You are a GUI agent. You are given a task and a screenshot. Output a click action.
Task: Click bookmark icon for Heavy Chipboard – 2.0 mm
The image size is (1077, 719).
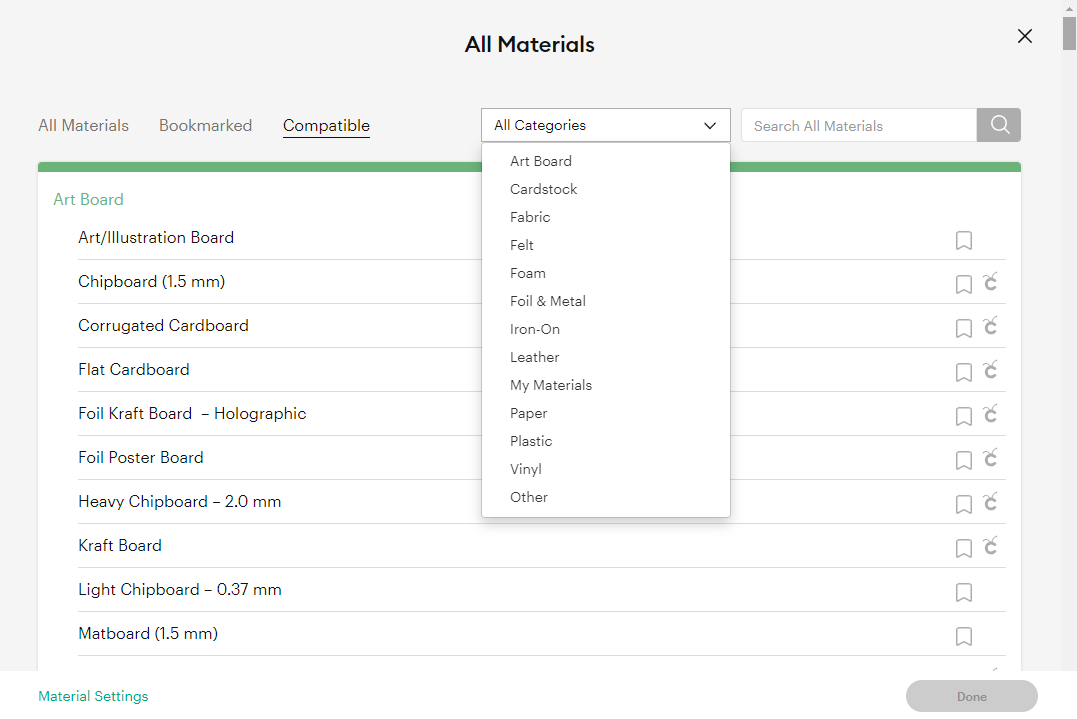[963, 504]
